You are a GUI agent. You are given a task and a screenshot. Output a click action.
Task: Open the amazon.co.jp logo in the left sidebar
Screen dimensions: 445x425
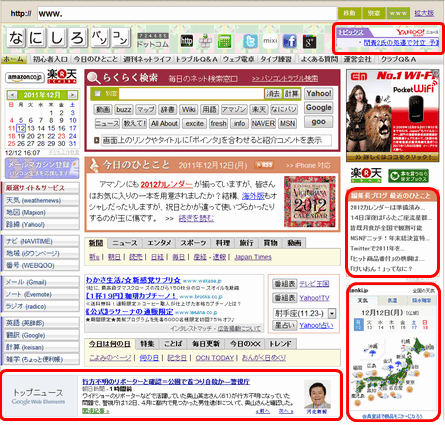click(25, 77)
